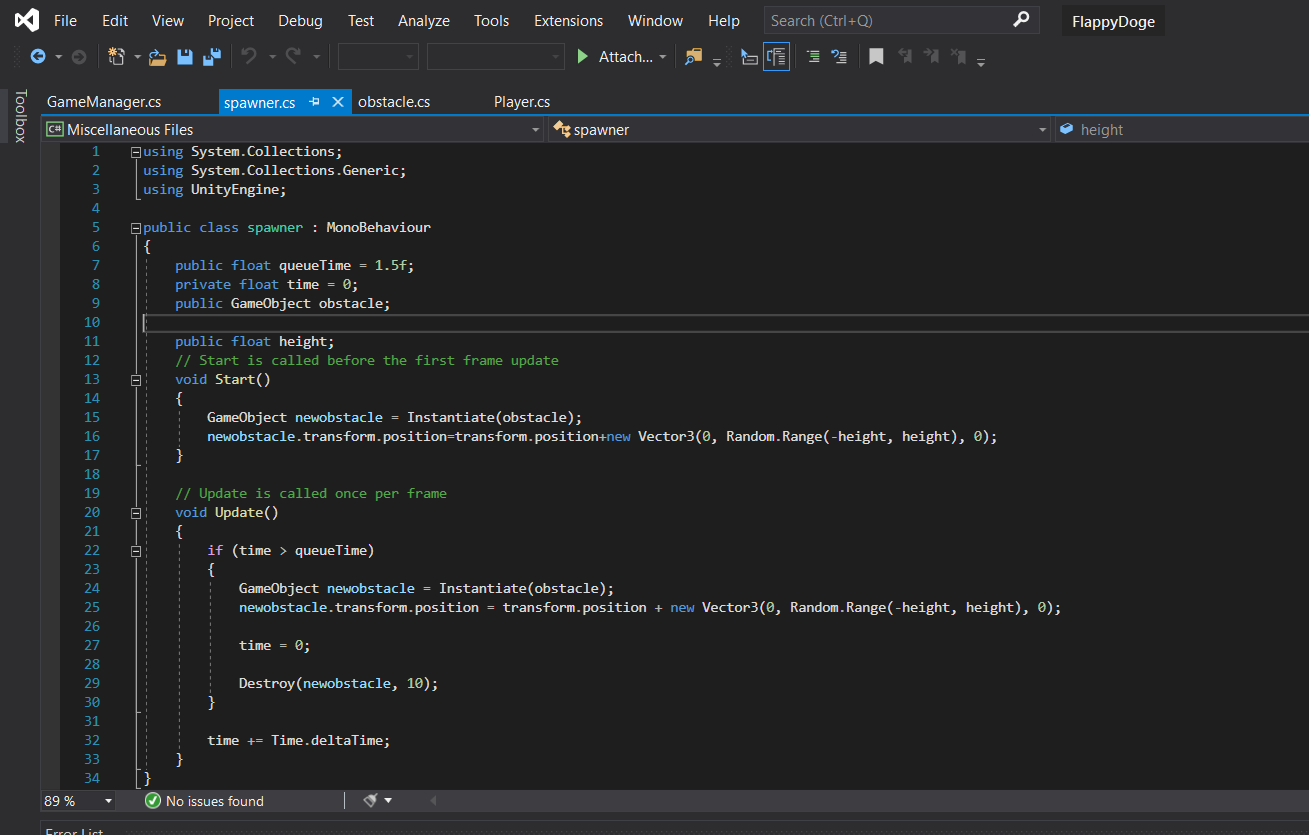Screen dimensions: 1309x835
Task: Expand the height member dropdown
Action: pos(1182,130)
